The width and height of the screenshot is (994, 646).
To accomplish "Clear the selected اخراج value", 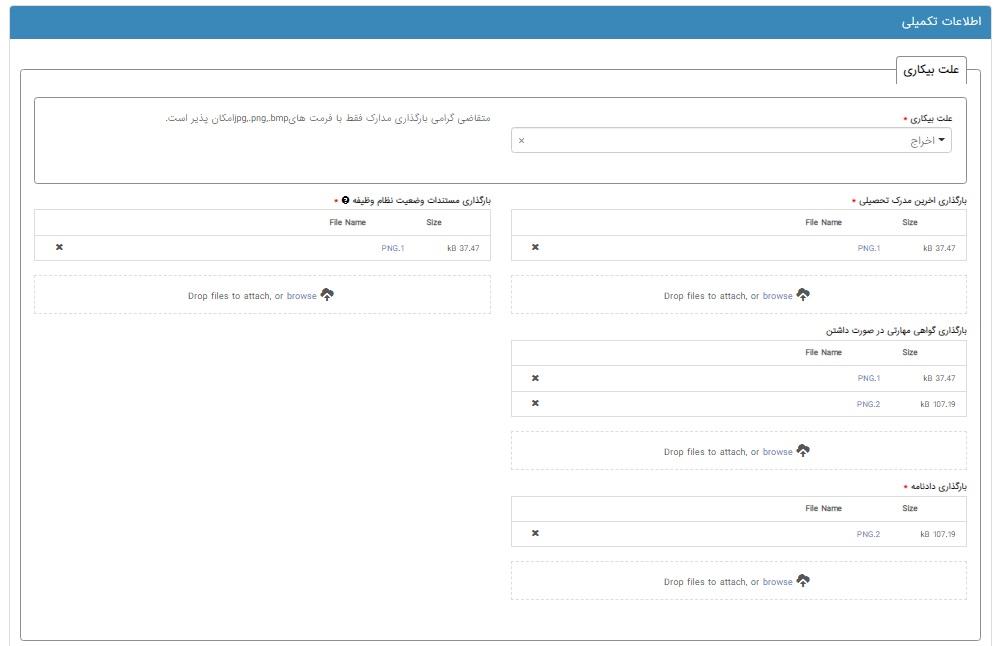I will [521, 141].
